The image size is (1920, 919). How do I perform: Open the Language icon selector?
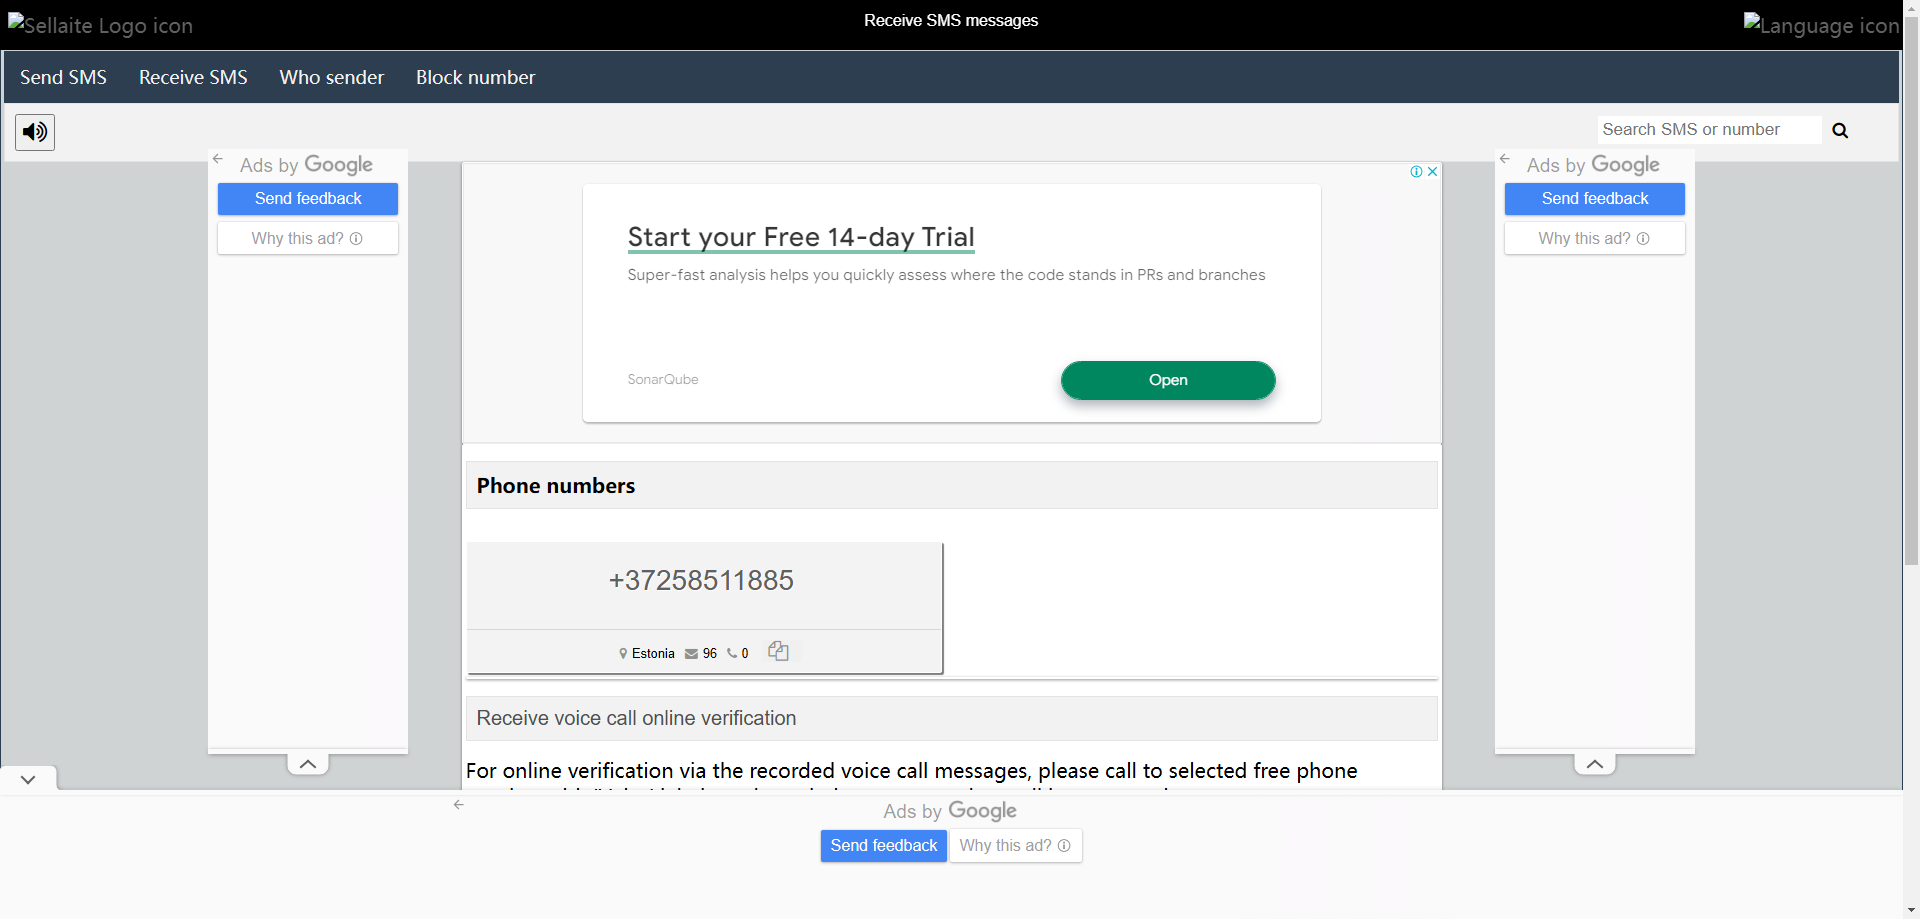click(x=1821, y=25)
